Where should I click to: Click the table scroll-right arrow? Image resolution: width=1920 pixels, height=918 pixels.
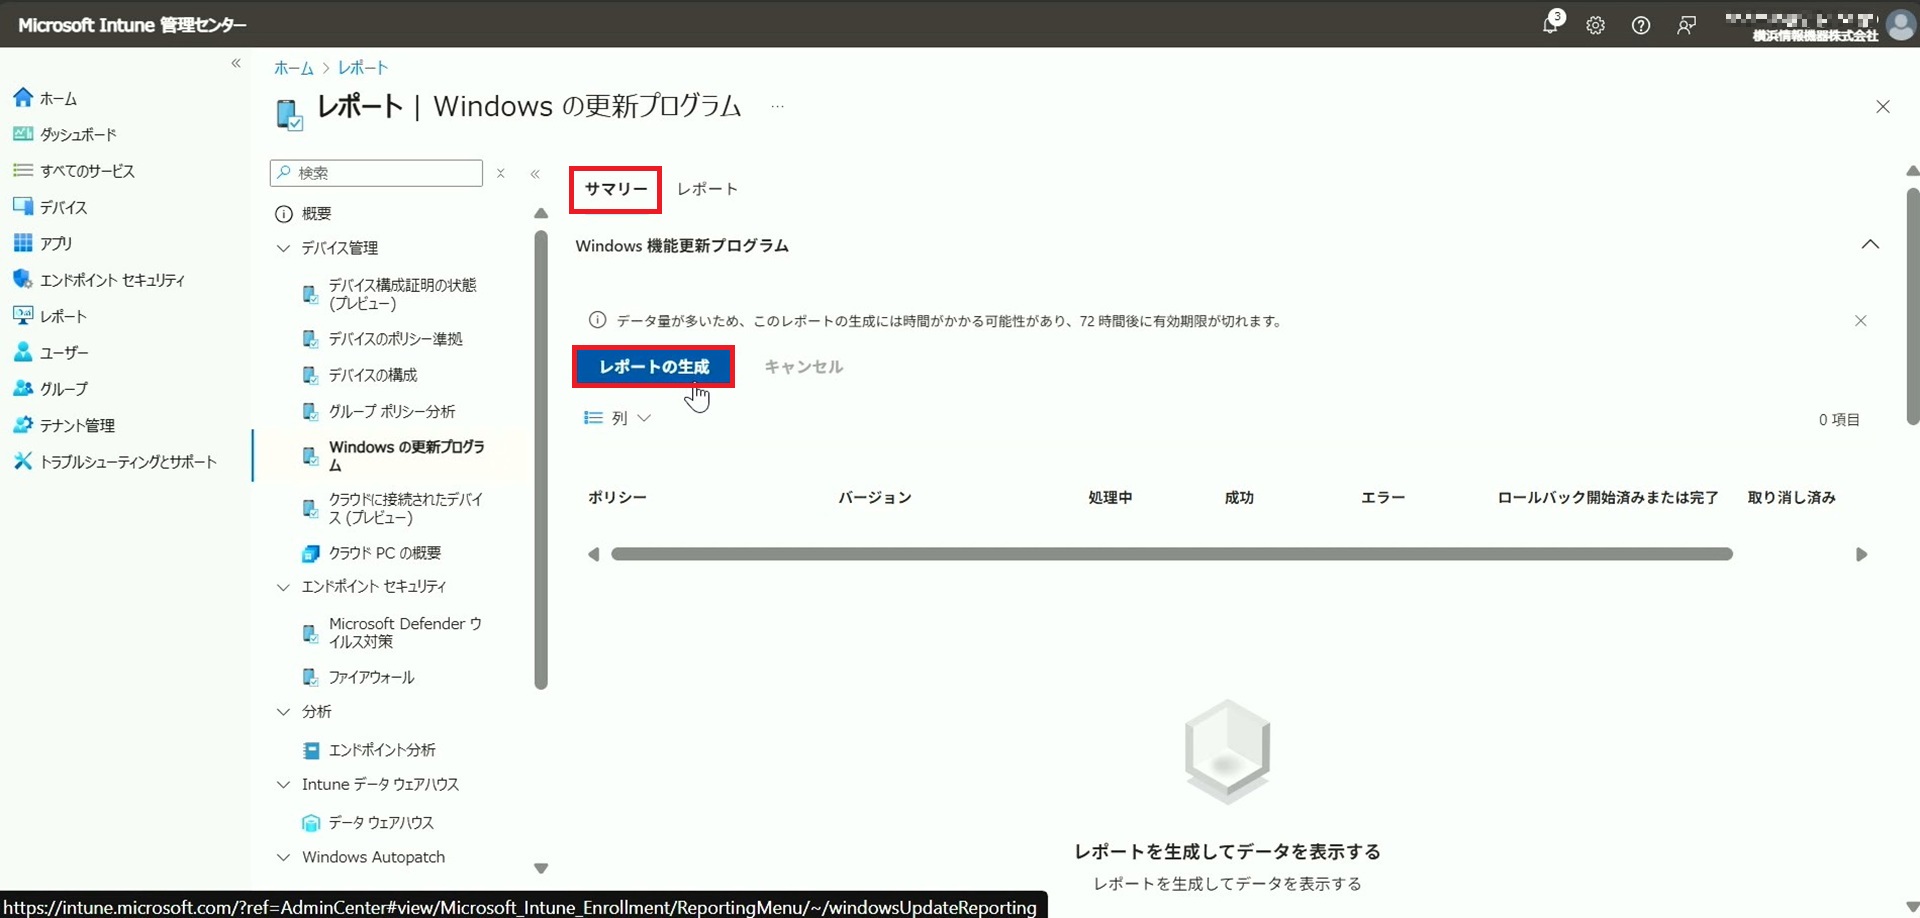point(1861,554)
